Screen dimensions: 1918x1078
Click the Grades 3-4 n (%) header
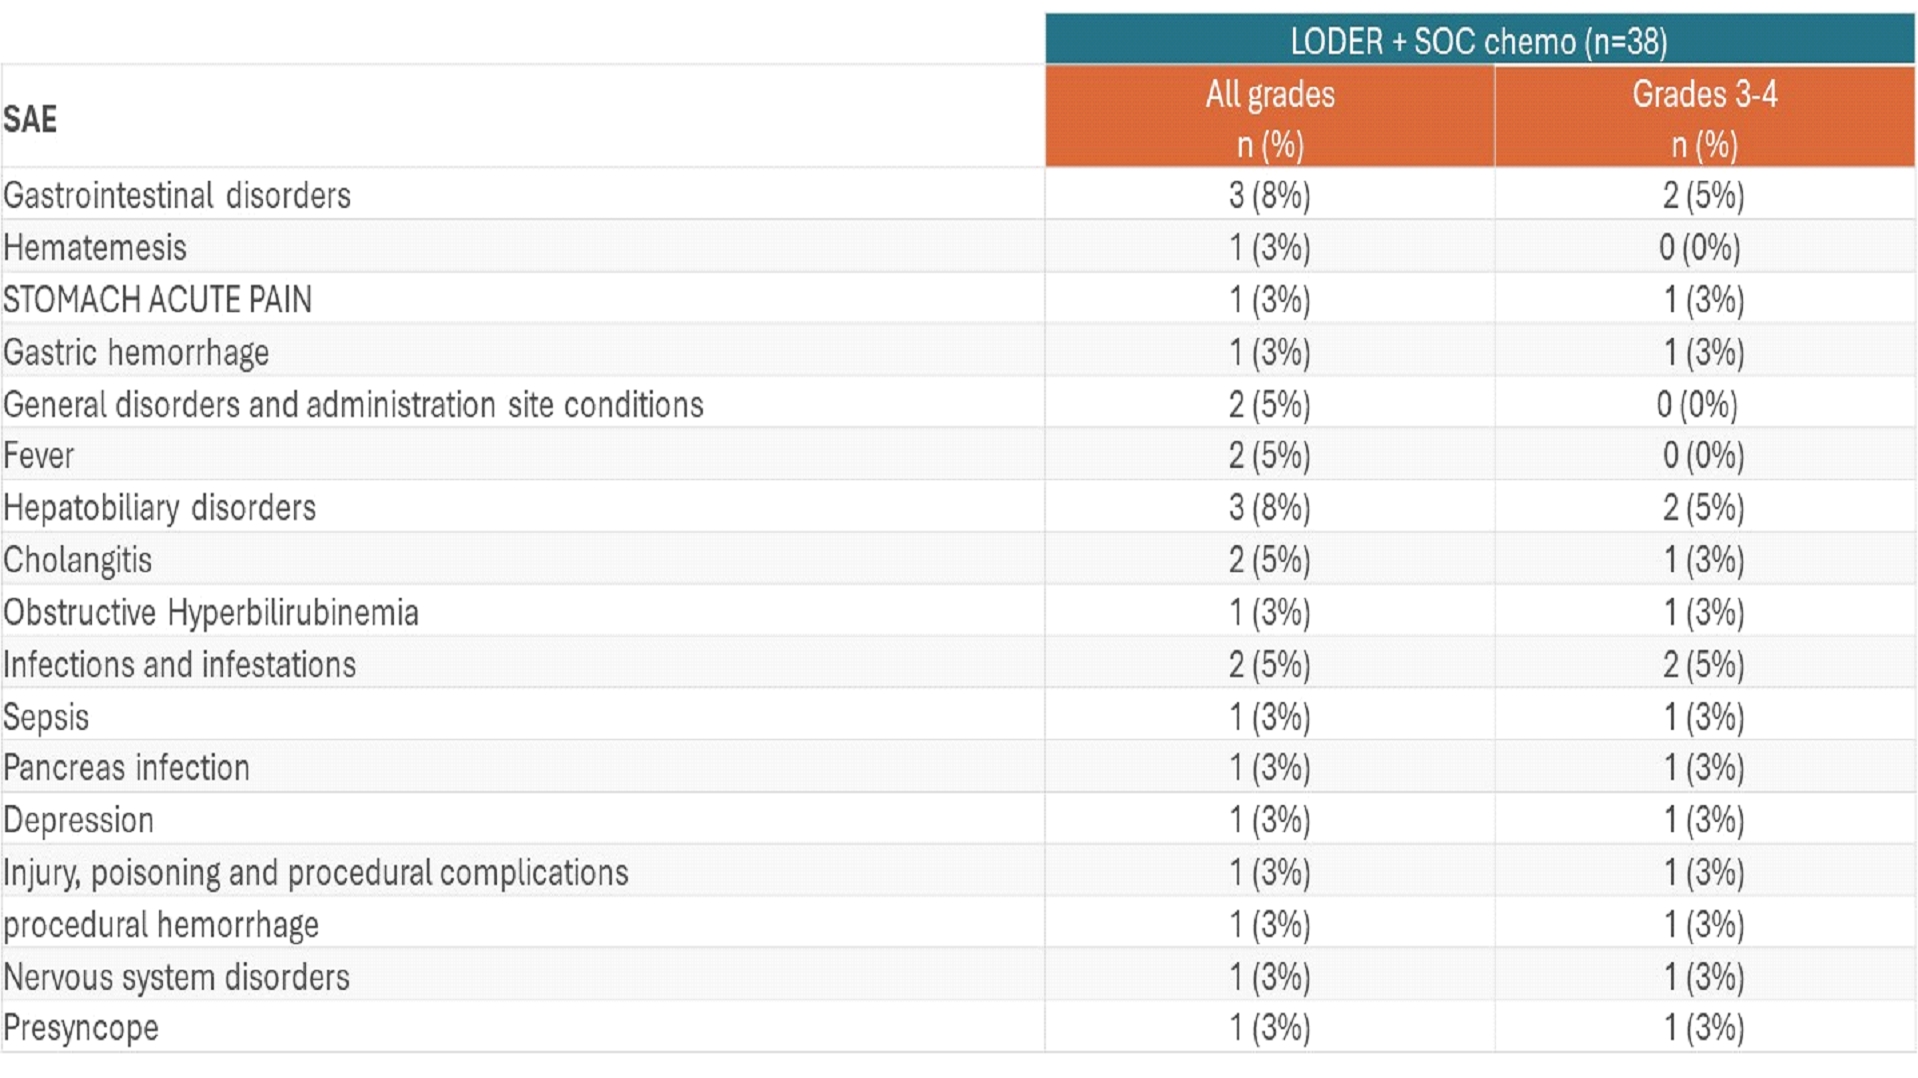pyautogui.click(x=1704, y=118)
